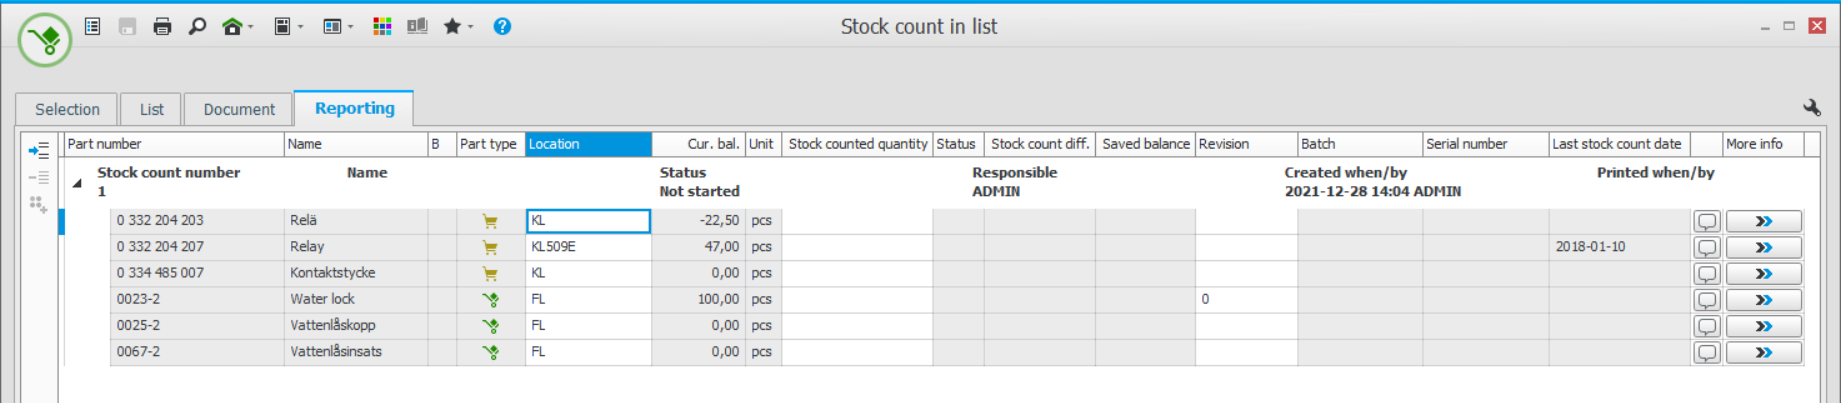Click More info button for Relä row
1841x403 pixels.
[1763, 221]
